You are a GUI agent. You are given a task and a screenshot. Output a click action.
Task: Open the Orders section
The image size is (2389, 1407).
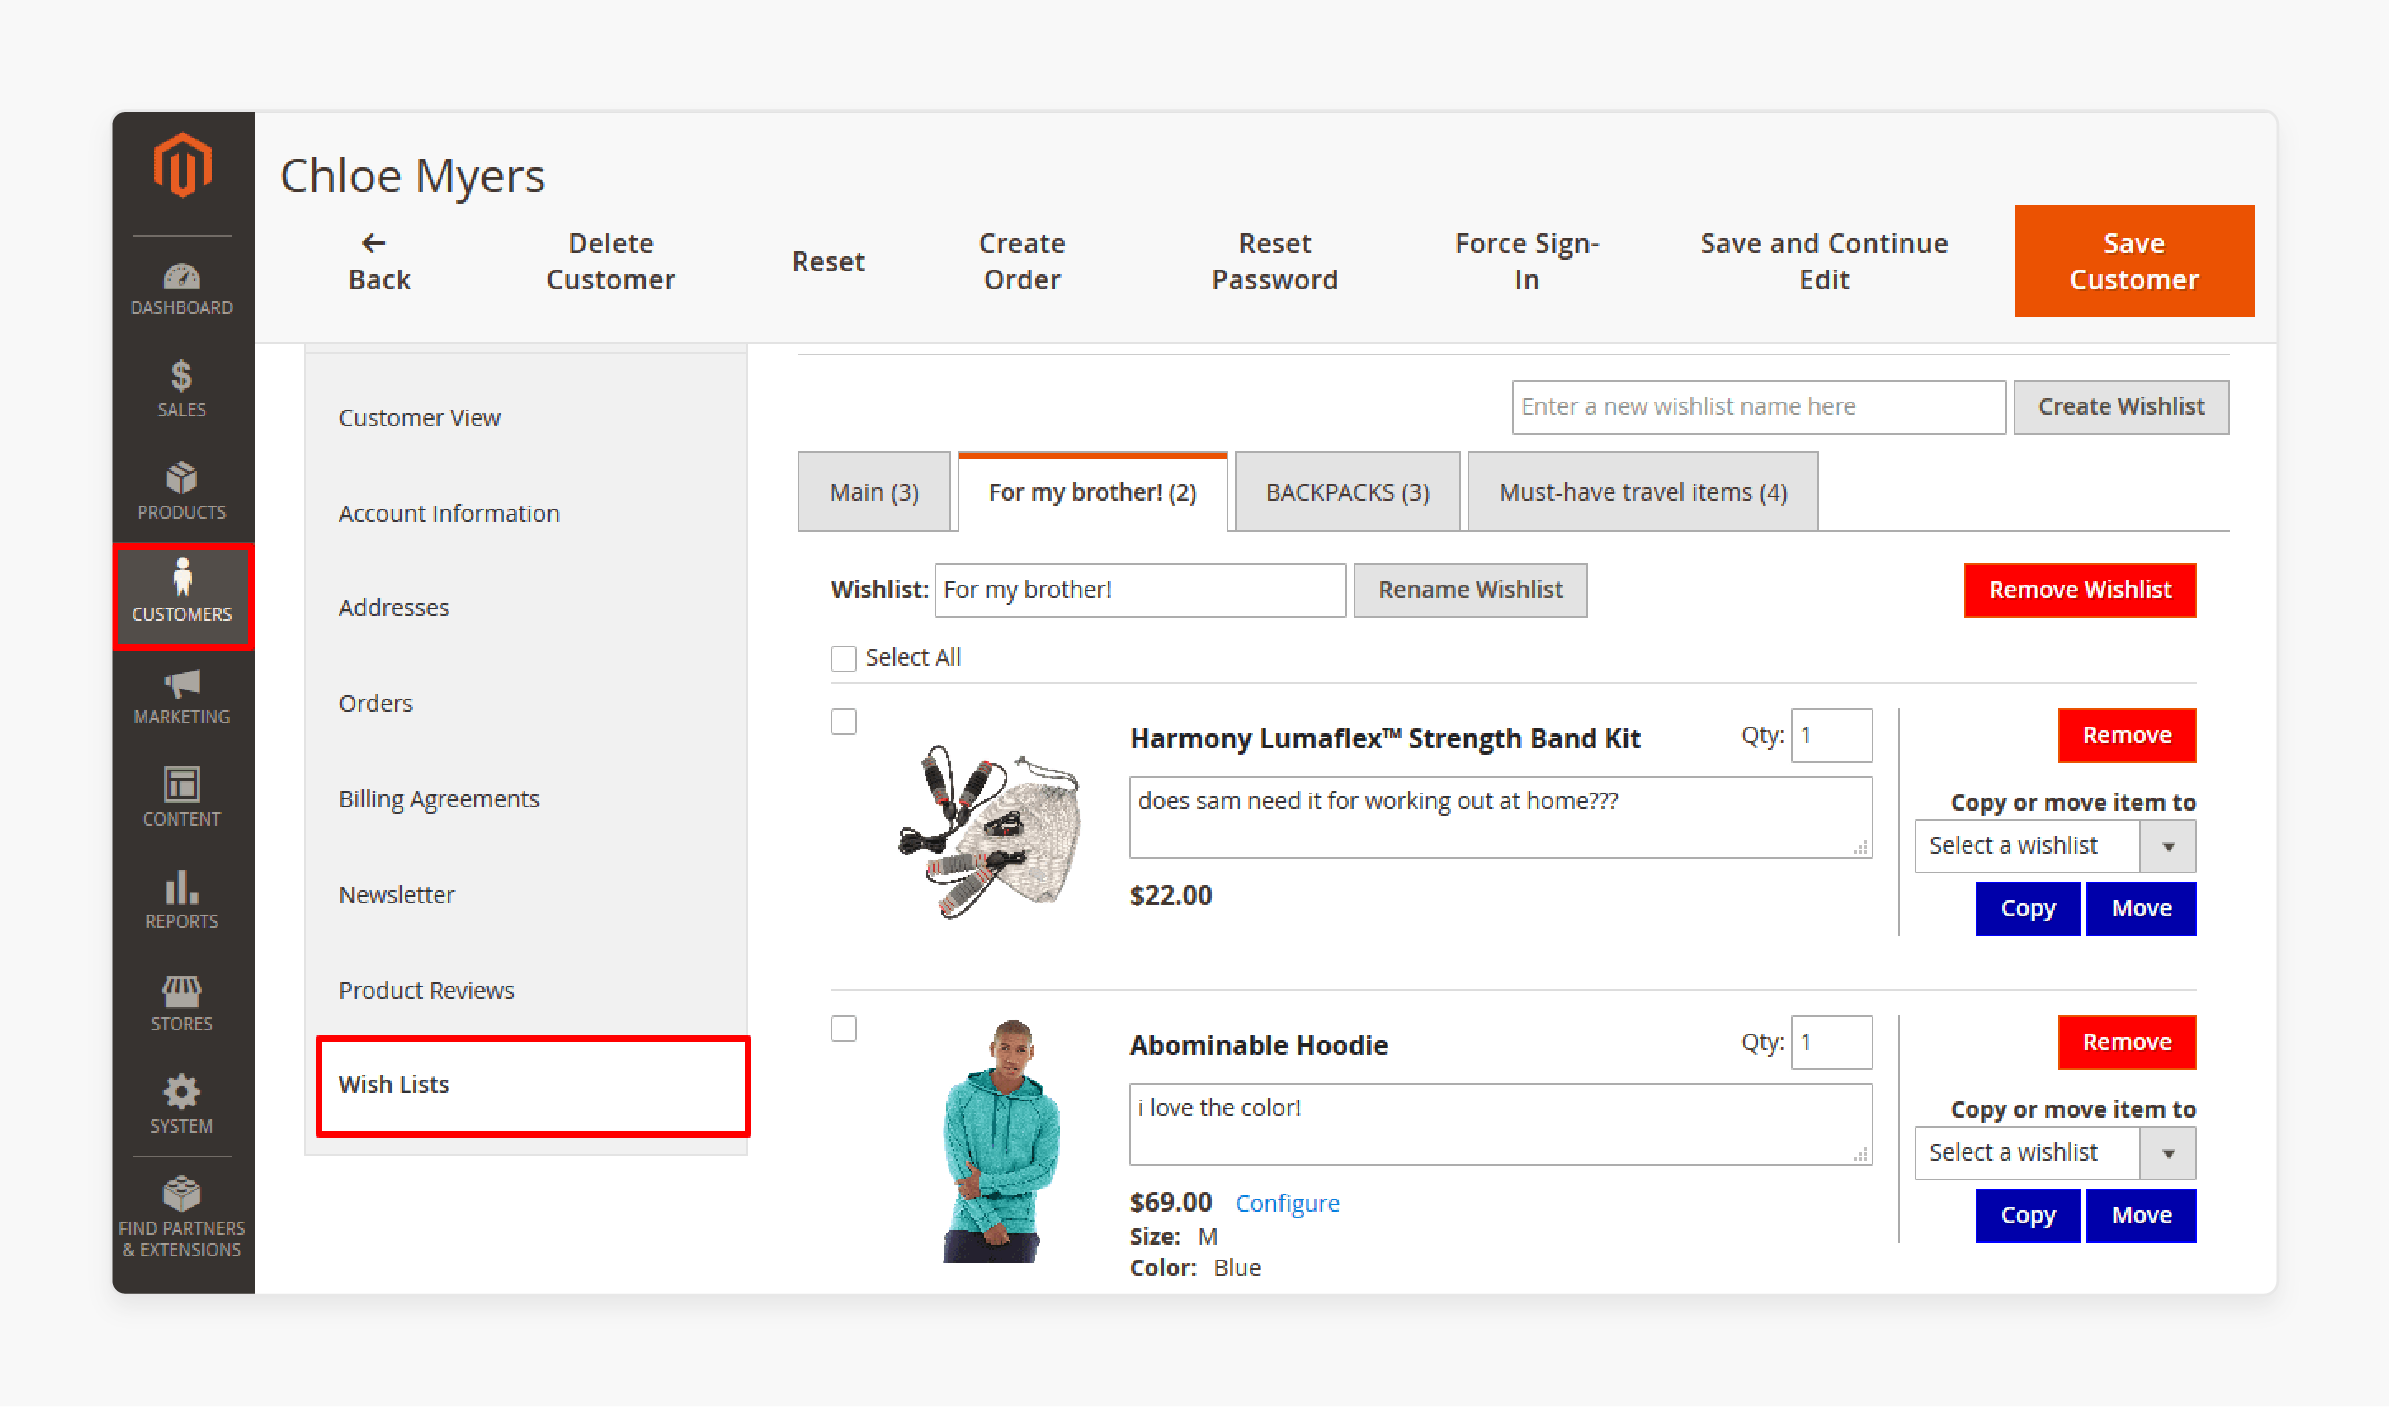pyautogui.click(x=375, y=703)
